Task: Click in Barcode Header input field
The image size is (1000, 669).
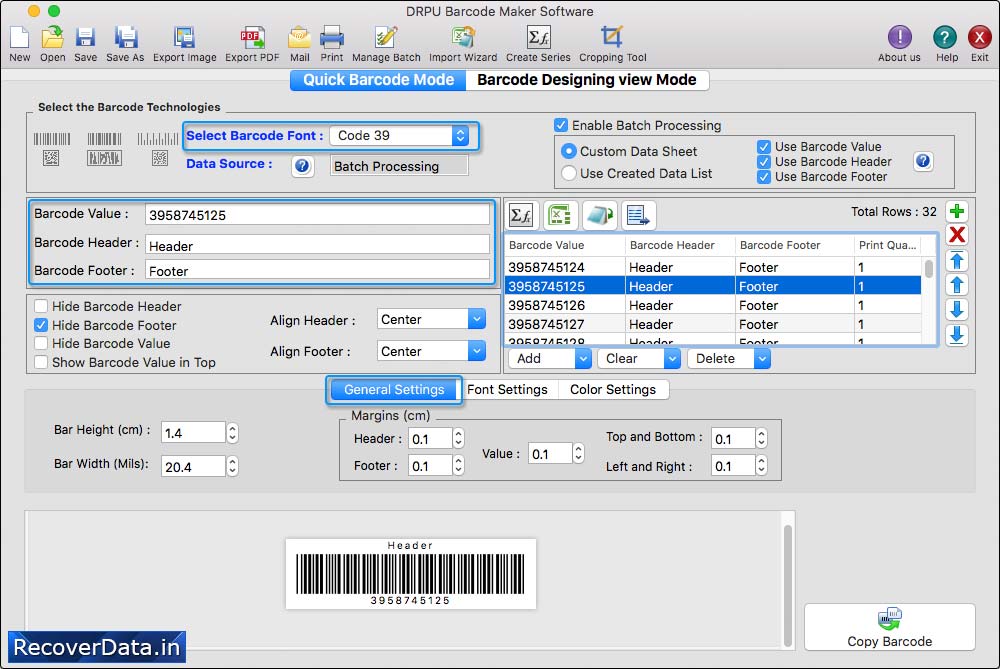Action: coord(317,246)
